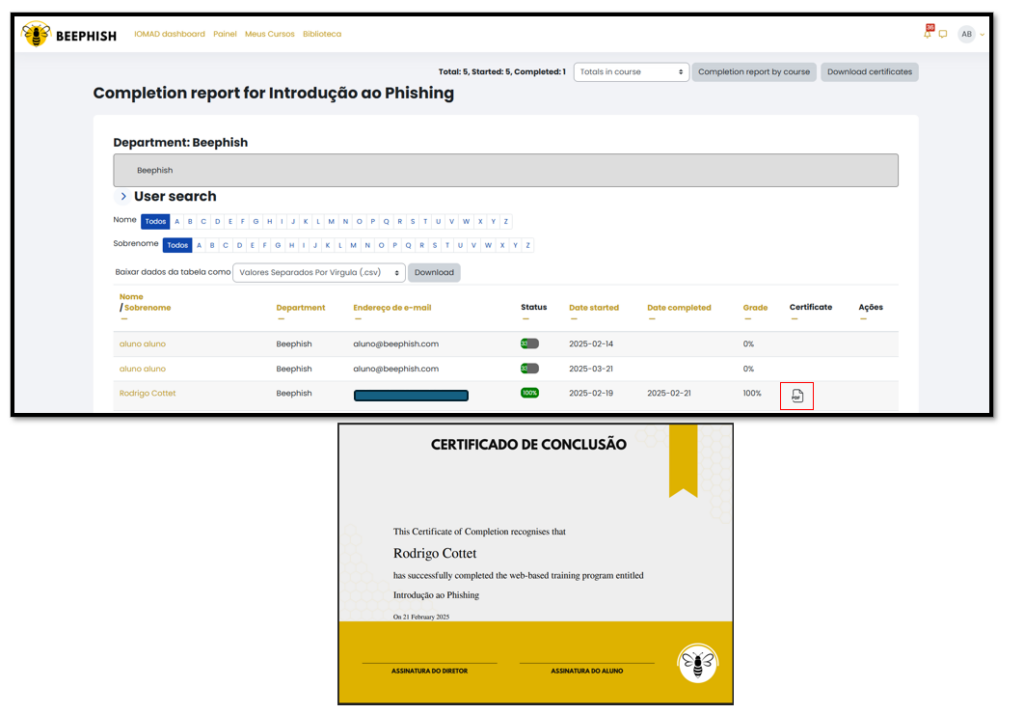
Task: Open the messages chat icon
Action: (x=942, y=34)
